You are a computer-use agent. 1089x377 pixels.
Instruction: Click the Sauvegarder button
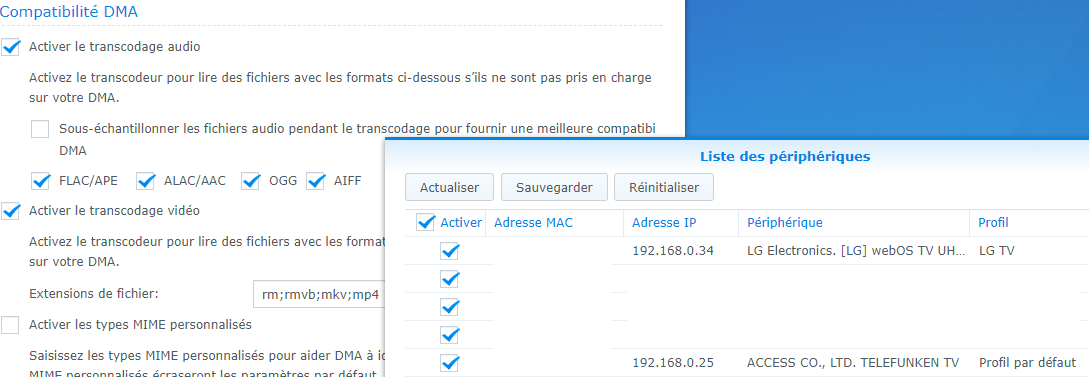click(x=554, y=187)
